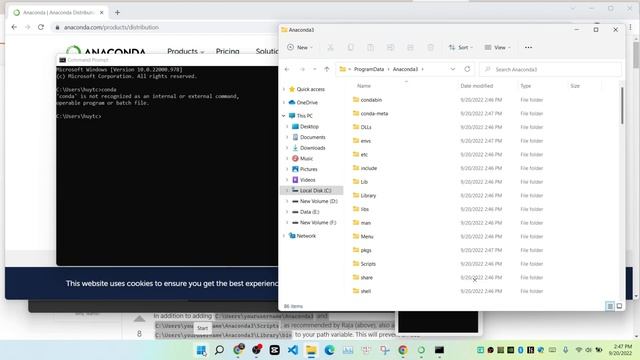Click the microphone tray icon
640x360 pixels.
[566, 350]
